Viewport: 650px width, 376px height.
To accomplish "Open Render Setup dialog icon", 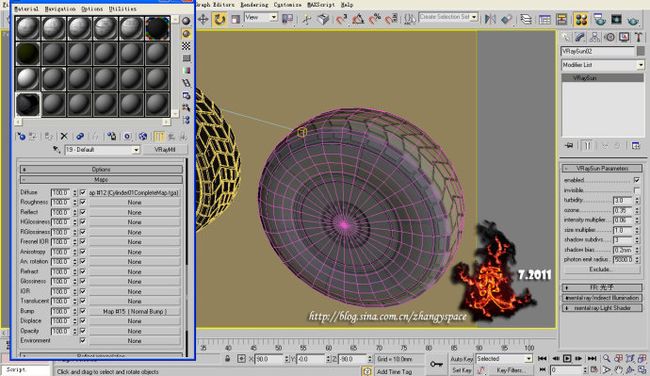I will coord(599,19).
